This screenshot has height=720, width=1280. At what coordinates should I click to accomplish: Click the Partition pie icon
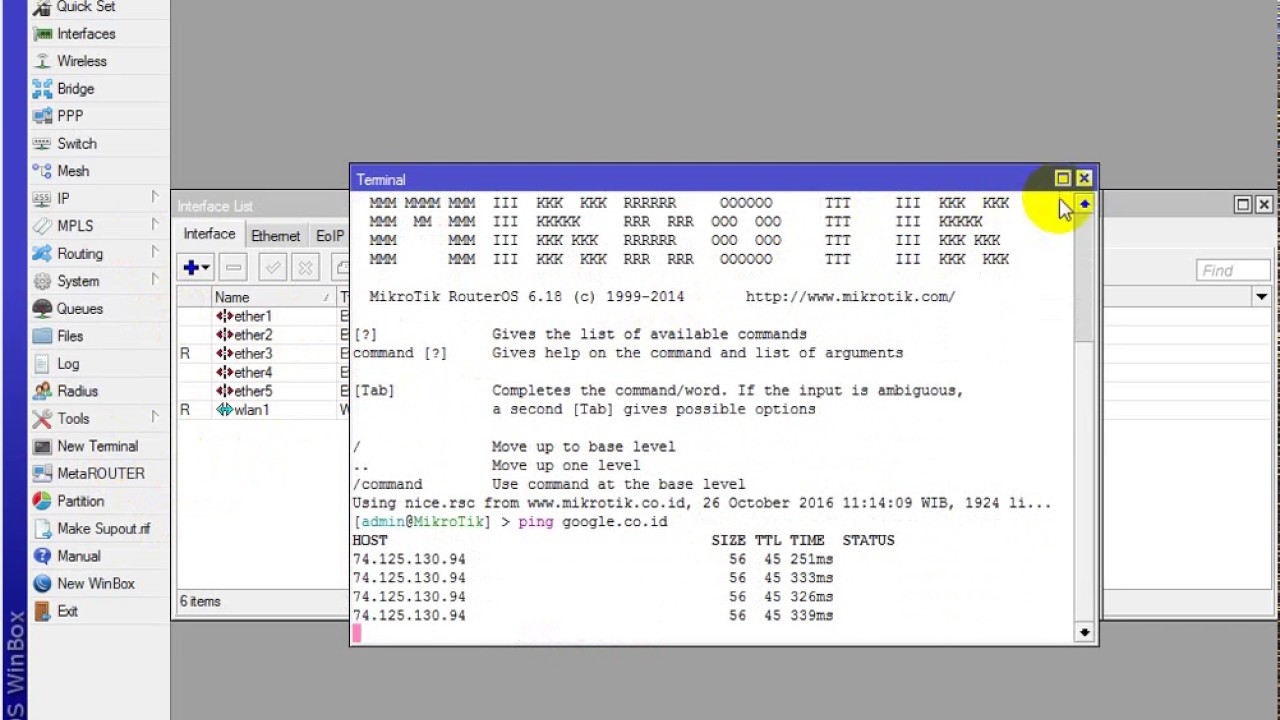(x=41, y=501)
